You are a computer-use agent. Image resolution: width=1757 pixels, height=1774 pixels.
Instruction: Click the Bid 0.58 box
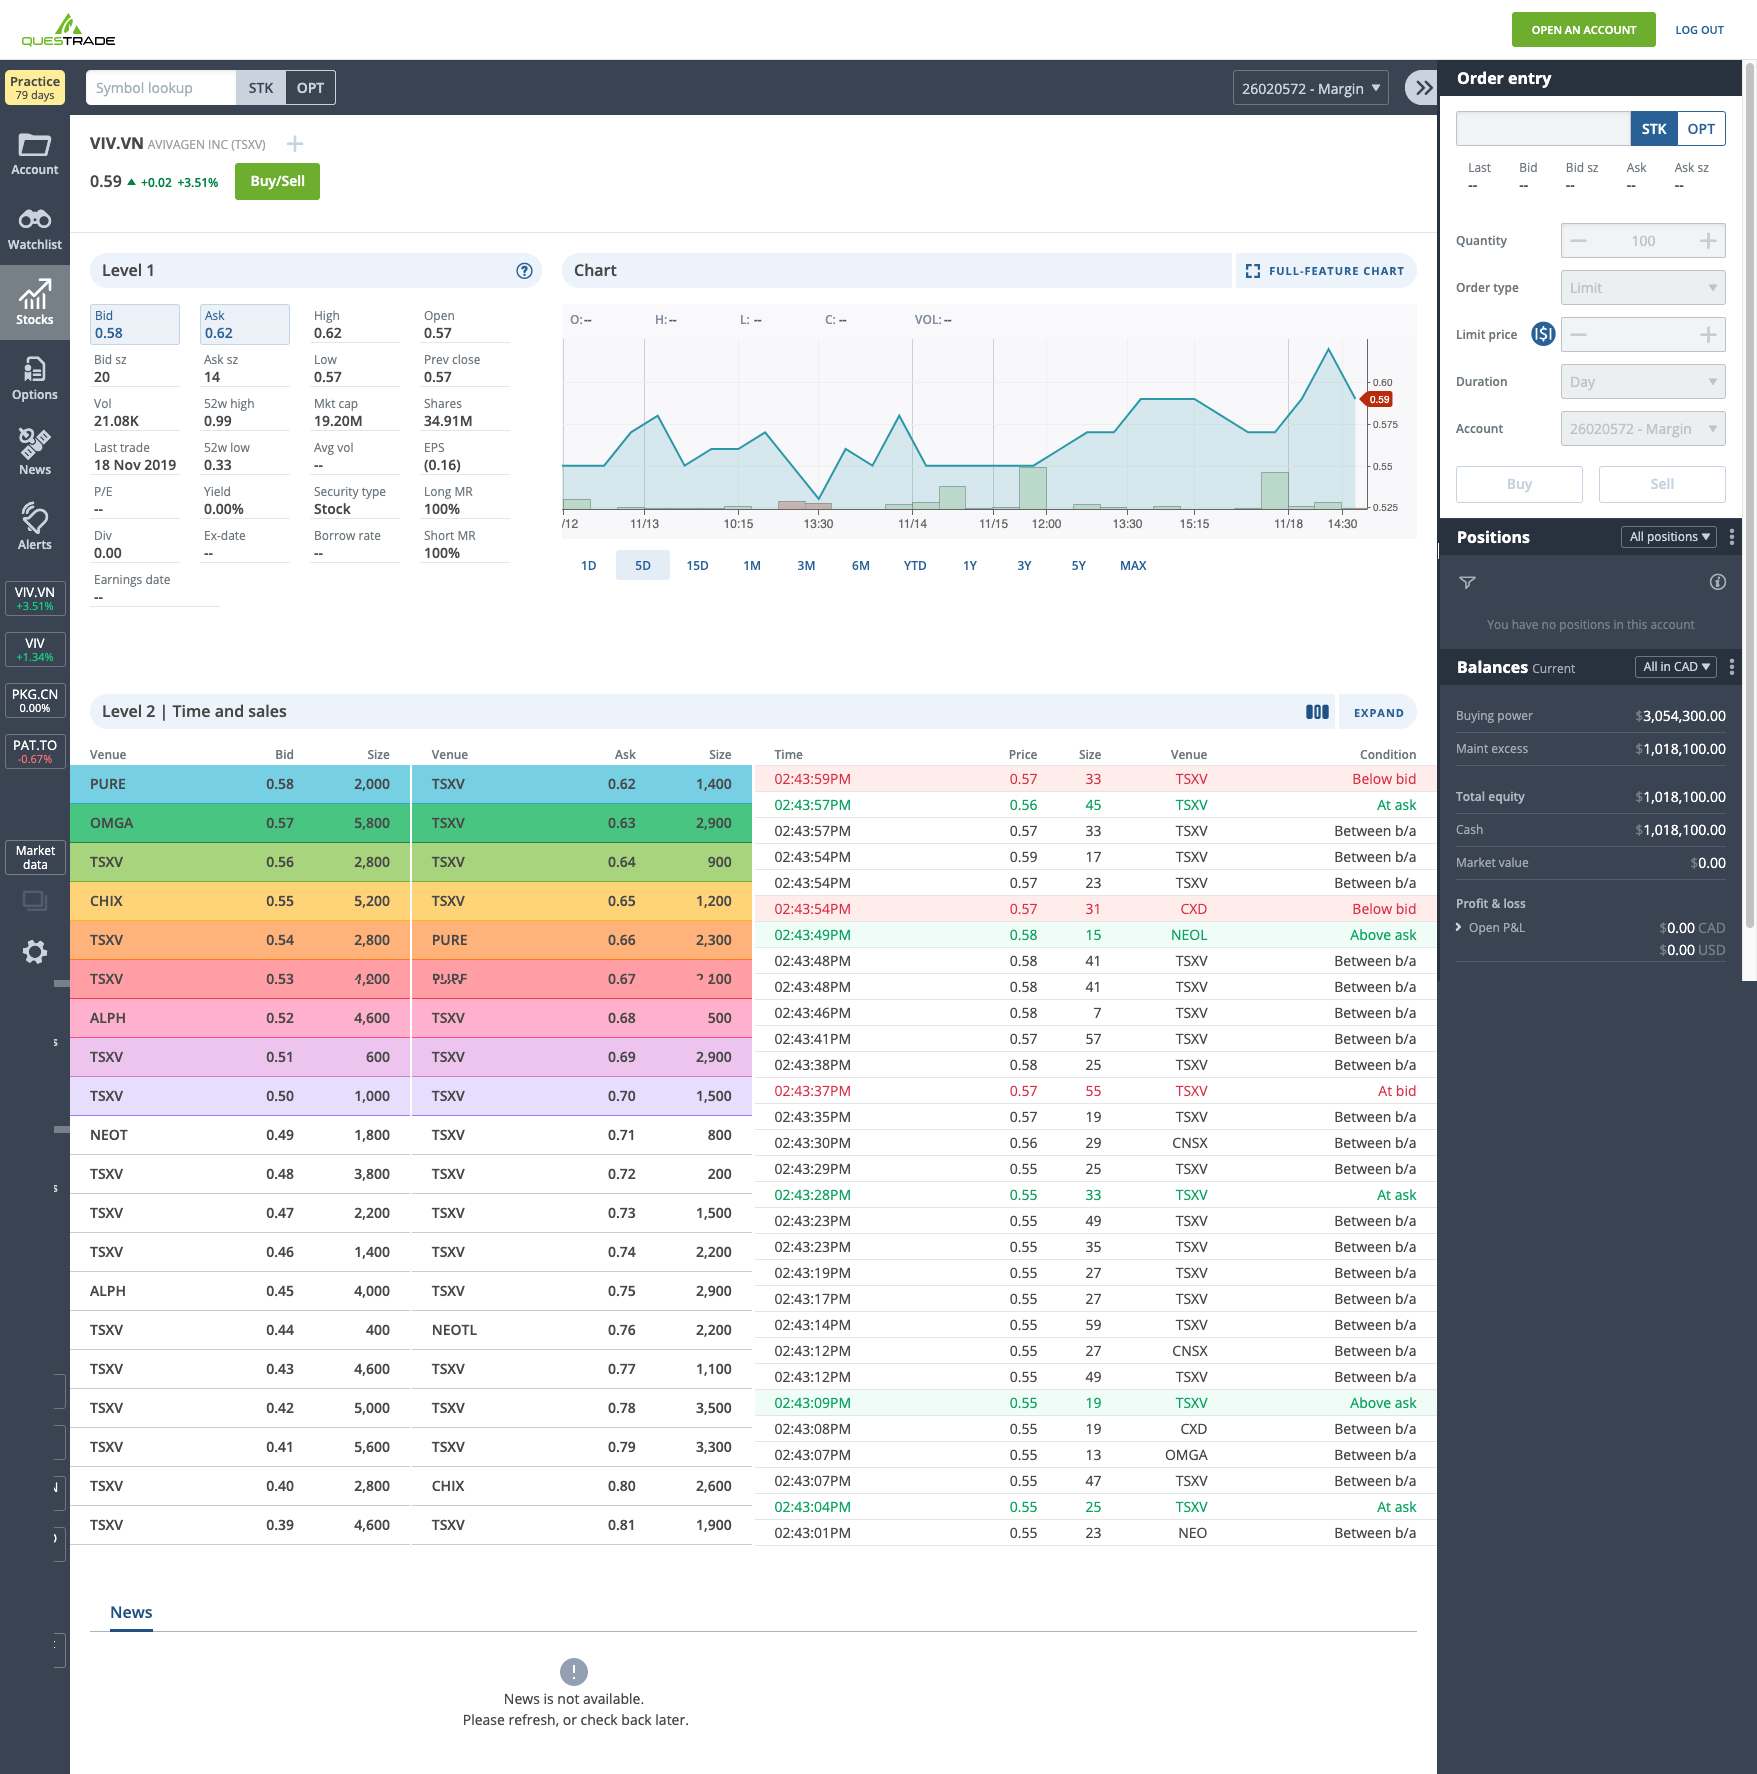click(x=135, y=324)
